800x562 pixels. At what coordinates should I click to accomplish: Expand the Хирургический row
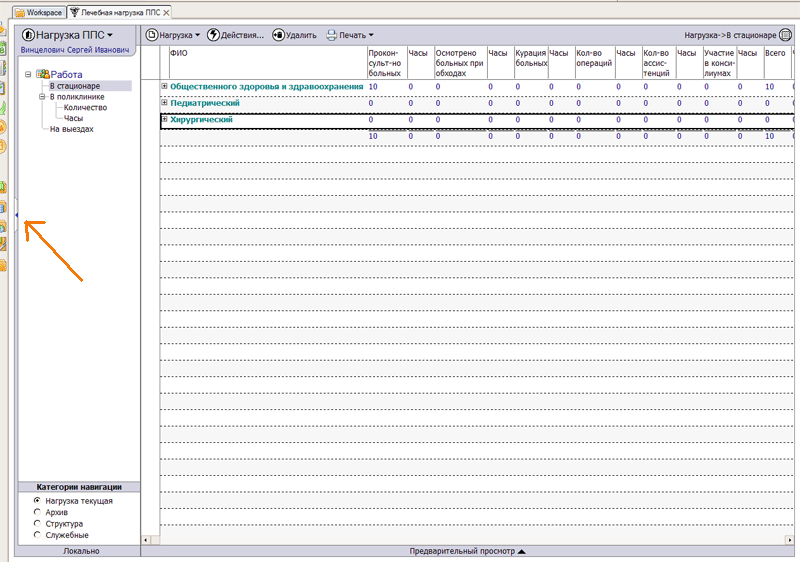pos(165,120)
